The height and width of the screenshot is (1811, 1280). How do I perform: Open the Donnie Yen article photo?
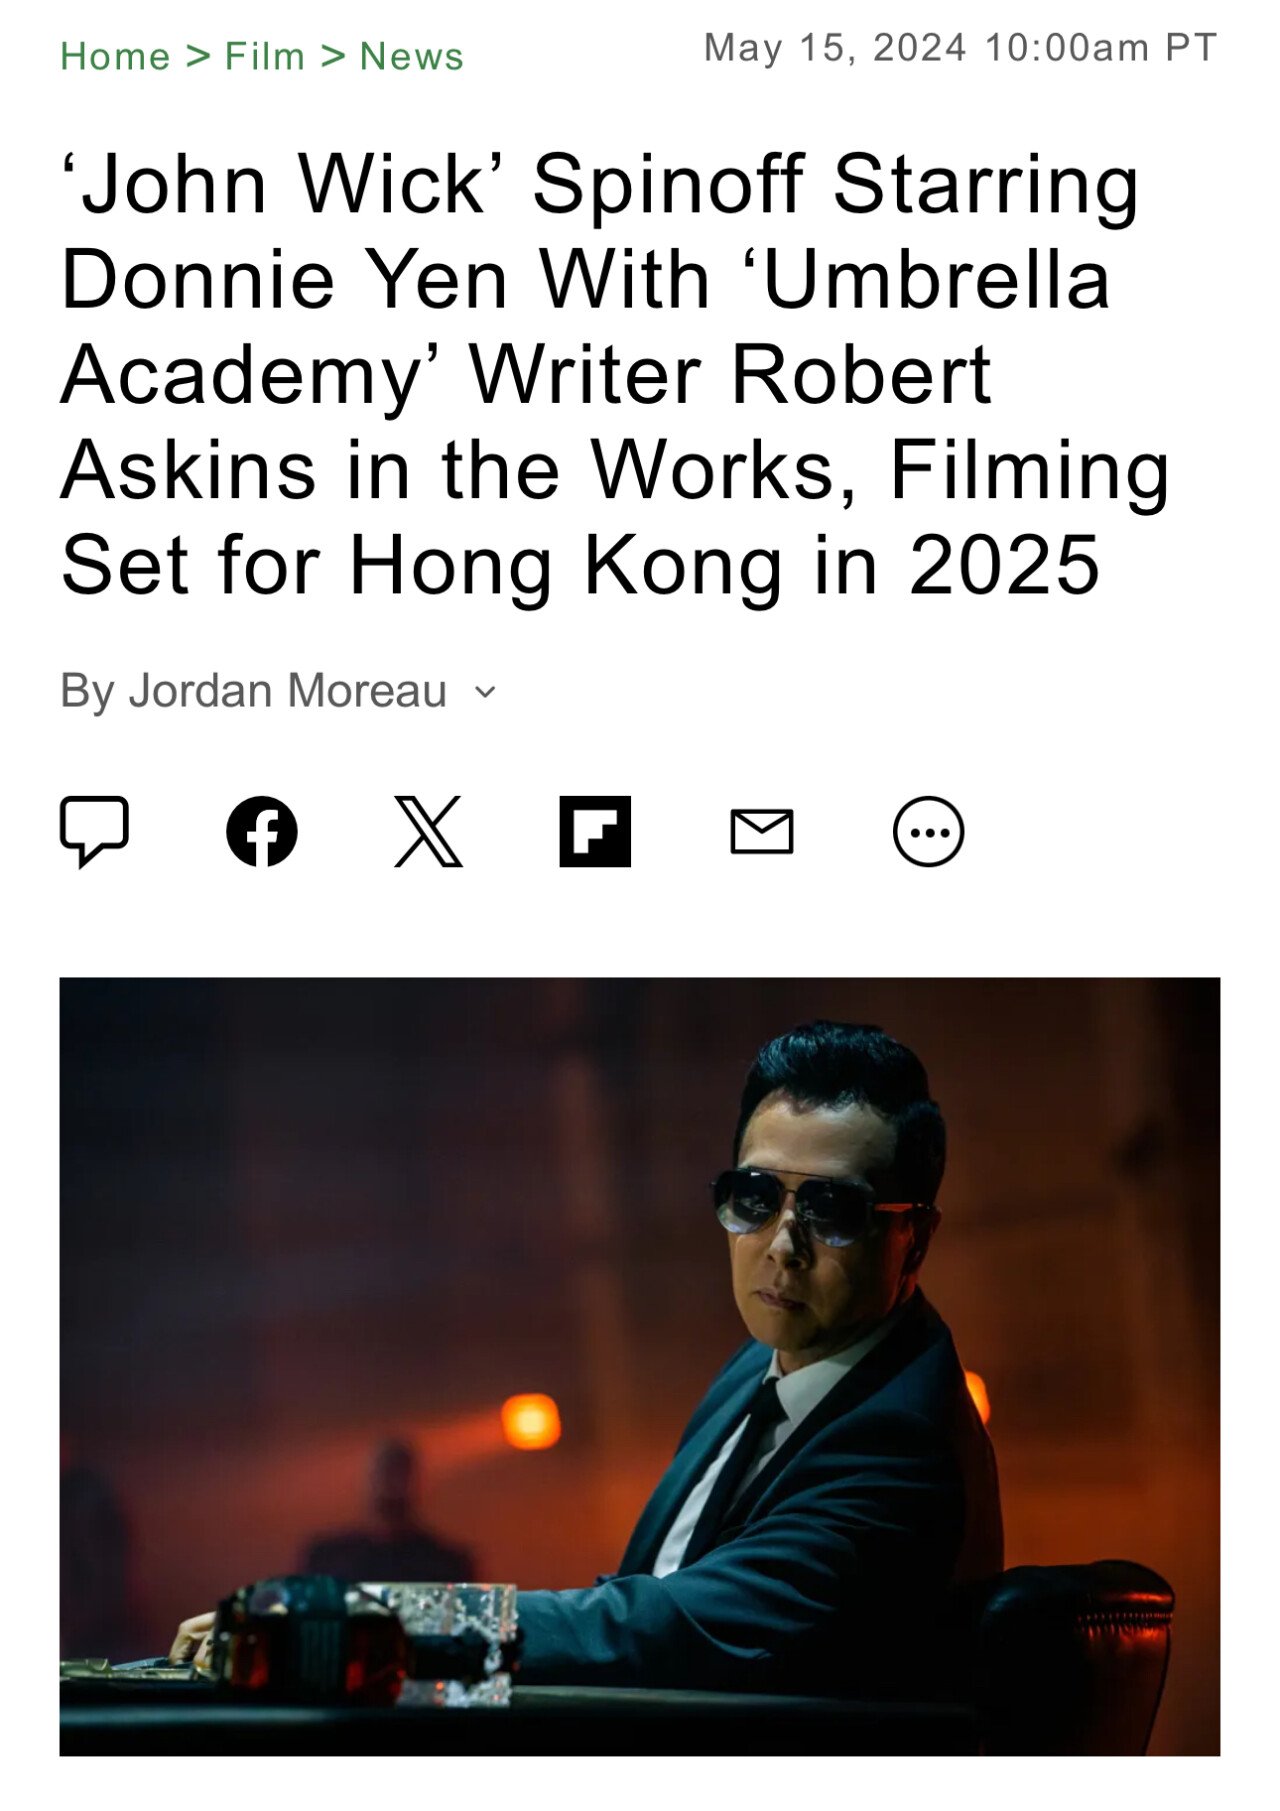[x=640, y=1366]
